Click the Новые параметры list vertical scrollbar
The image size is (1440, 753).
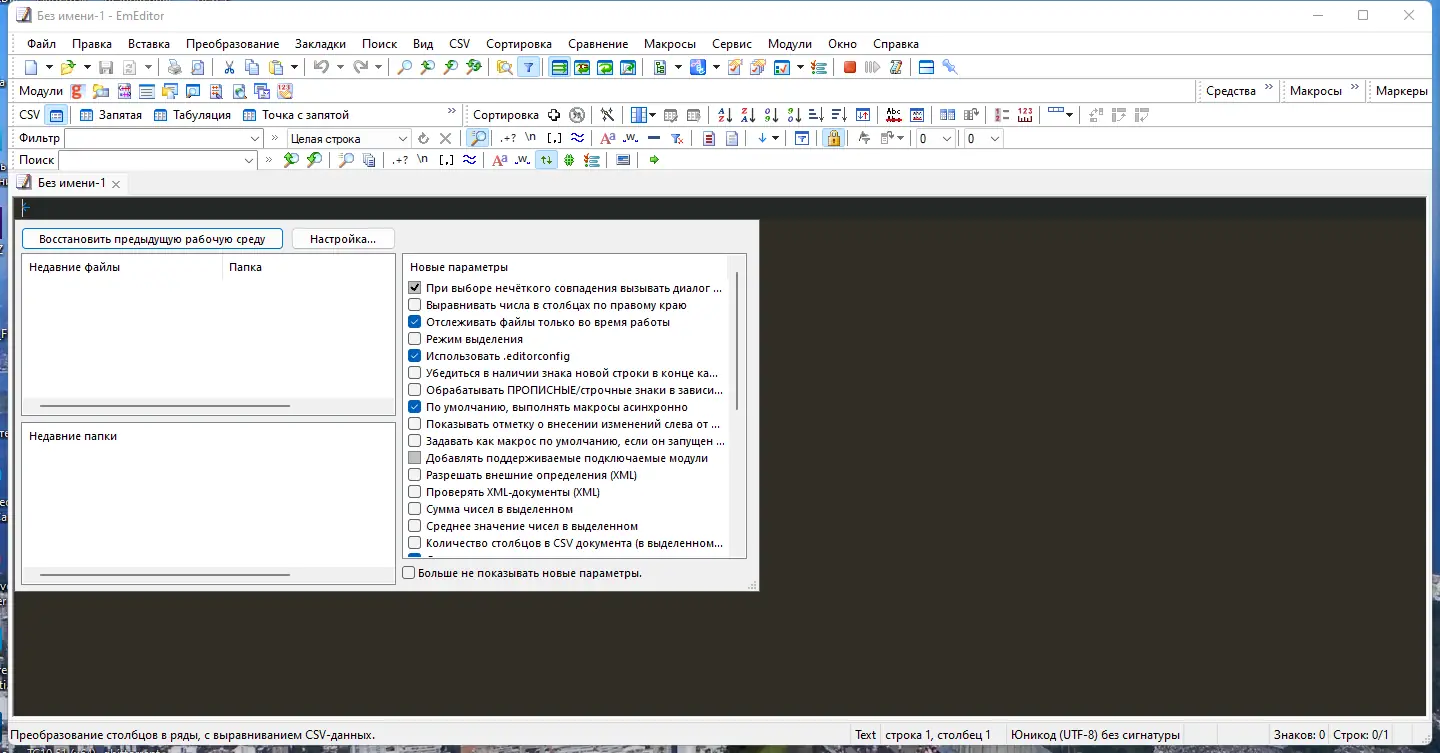tap(737, 340)
